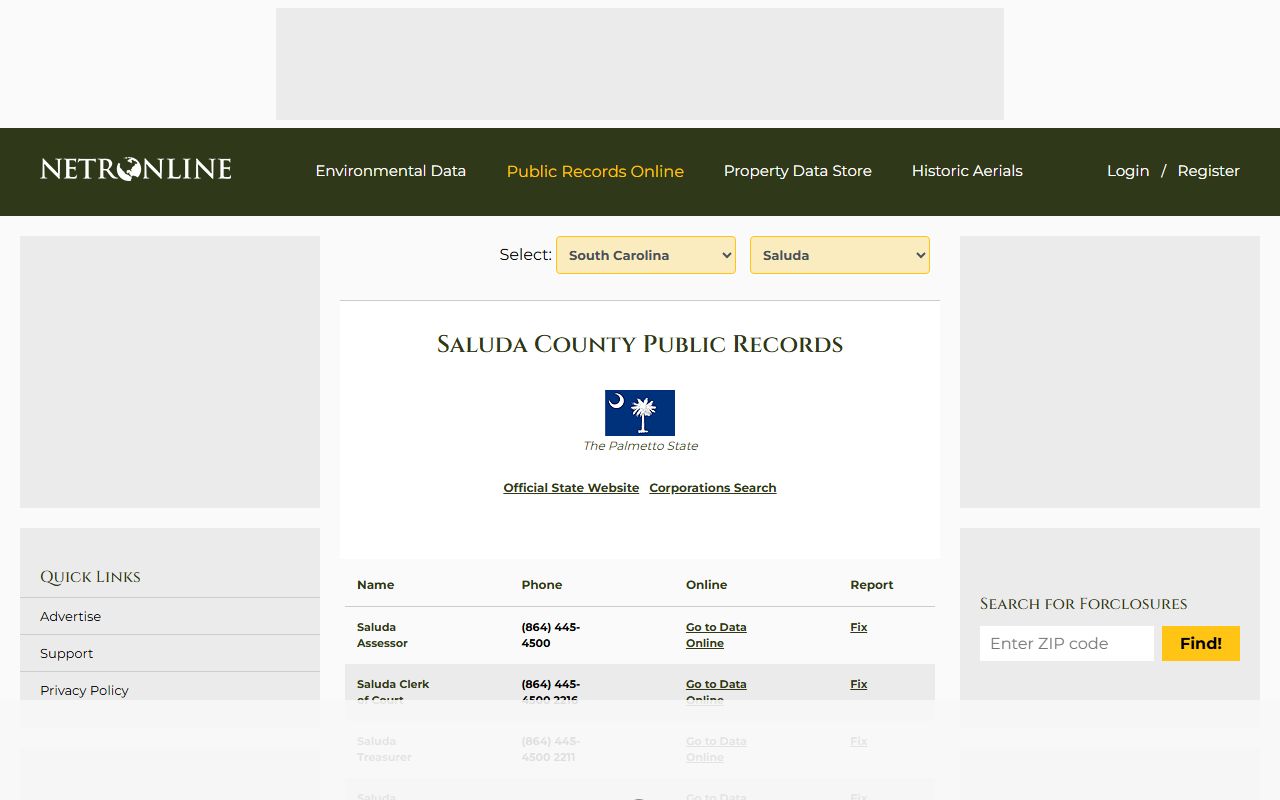Focus the Enter ZIP code field

pyautogui.click(x=1067, y=643)
